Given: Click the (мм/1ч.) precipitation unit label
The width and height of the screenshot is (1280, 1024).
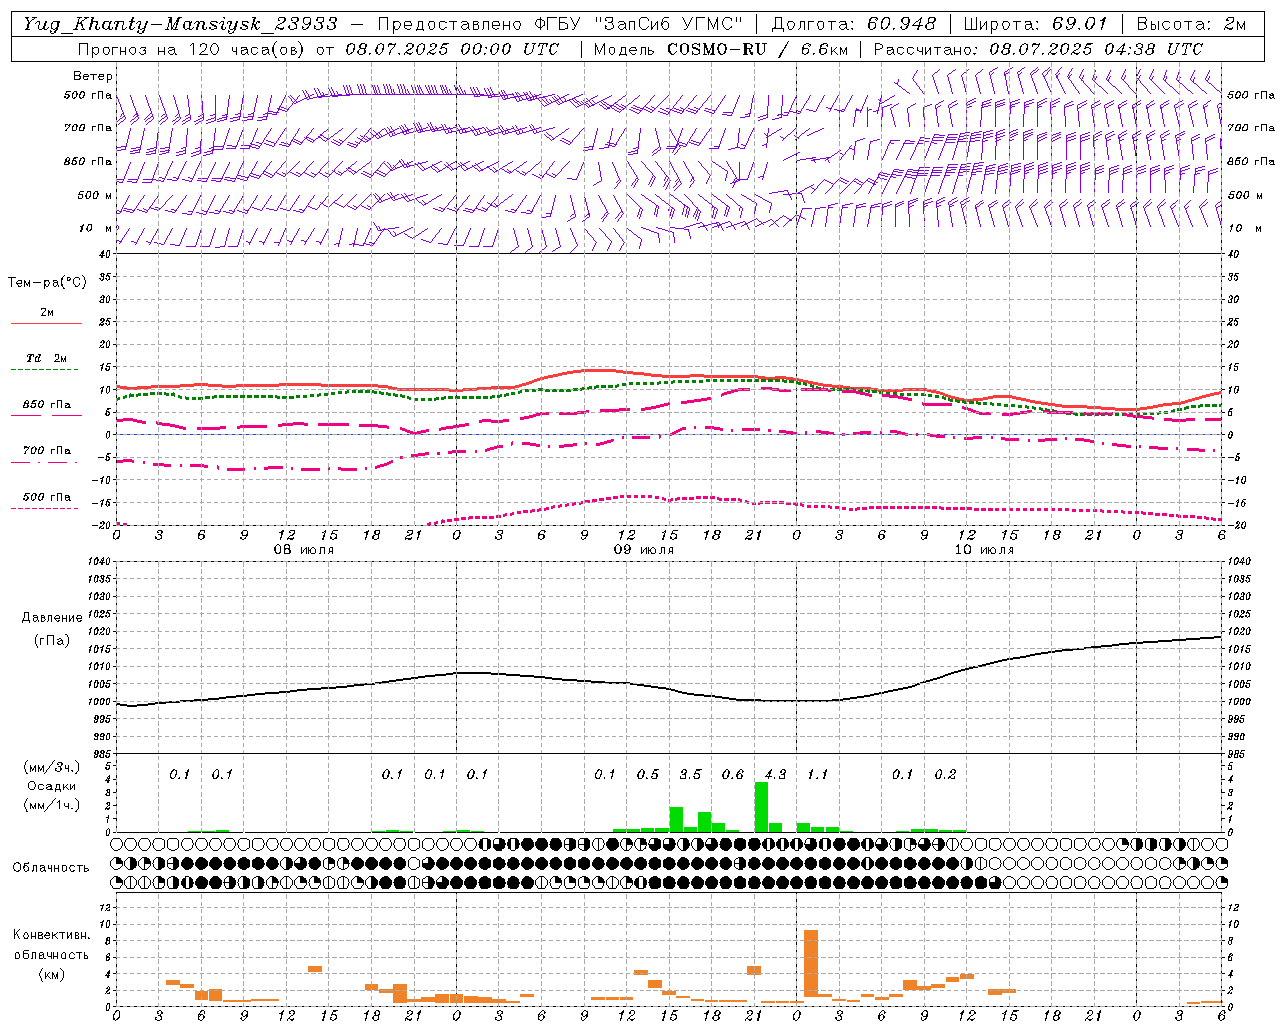Looking at the screenshot, I should [52, 805].
